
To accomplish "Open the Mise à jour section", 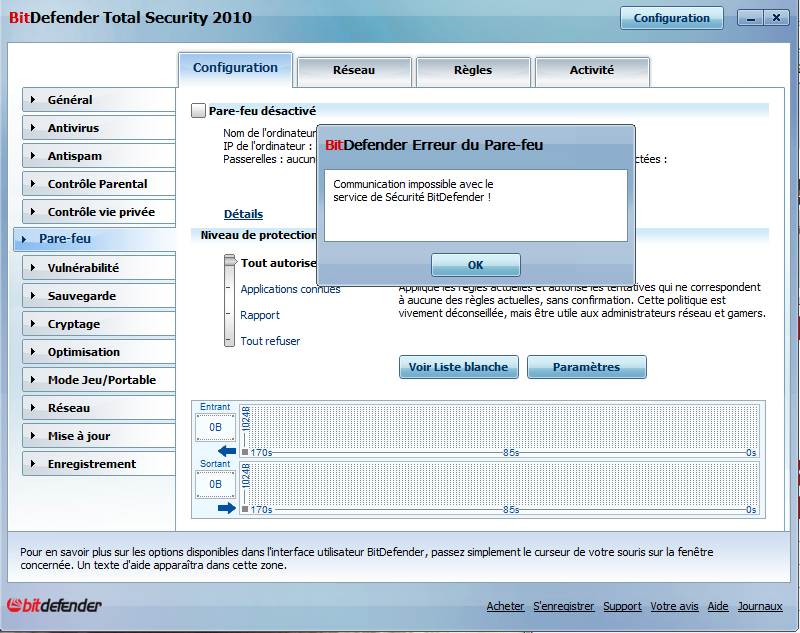I will click(99, 436).
